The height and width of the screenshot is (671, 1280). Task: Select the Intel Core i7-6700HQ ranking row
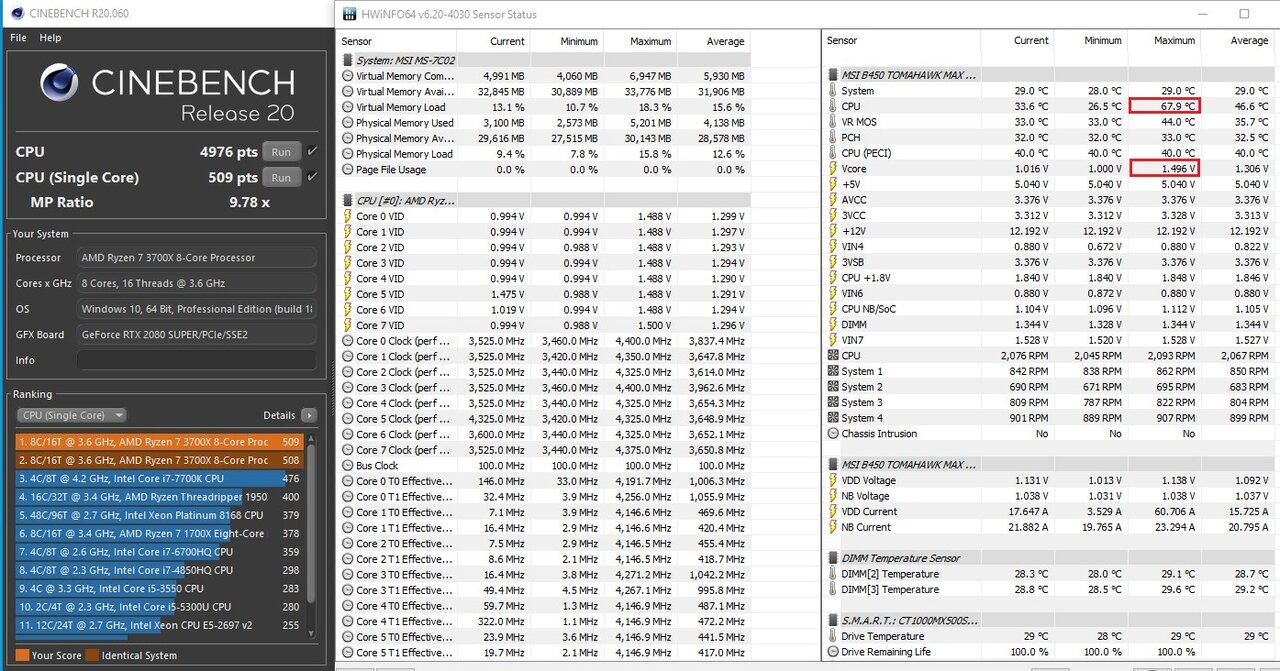pos(160,551)
